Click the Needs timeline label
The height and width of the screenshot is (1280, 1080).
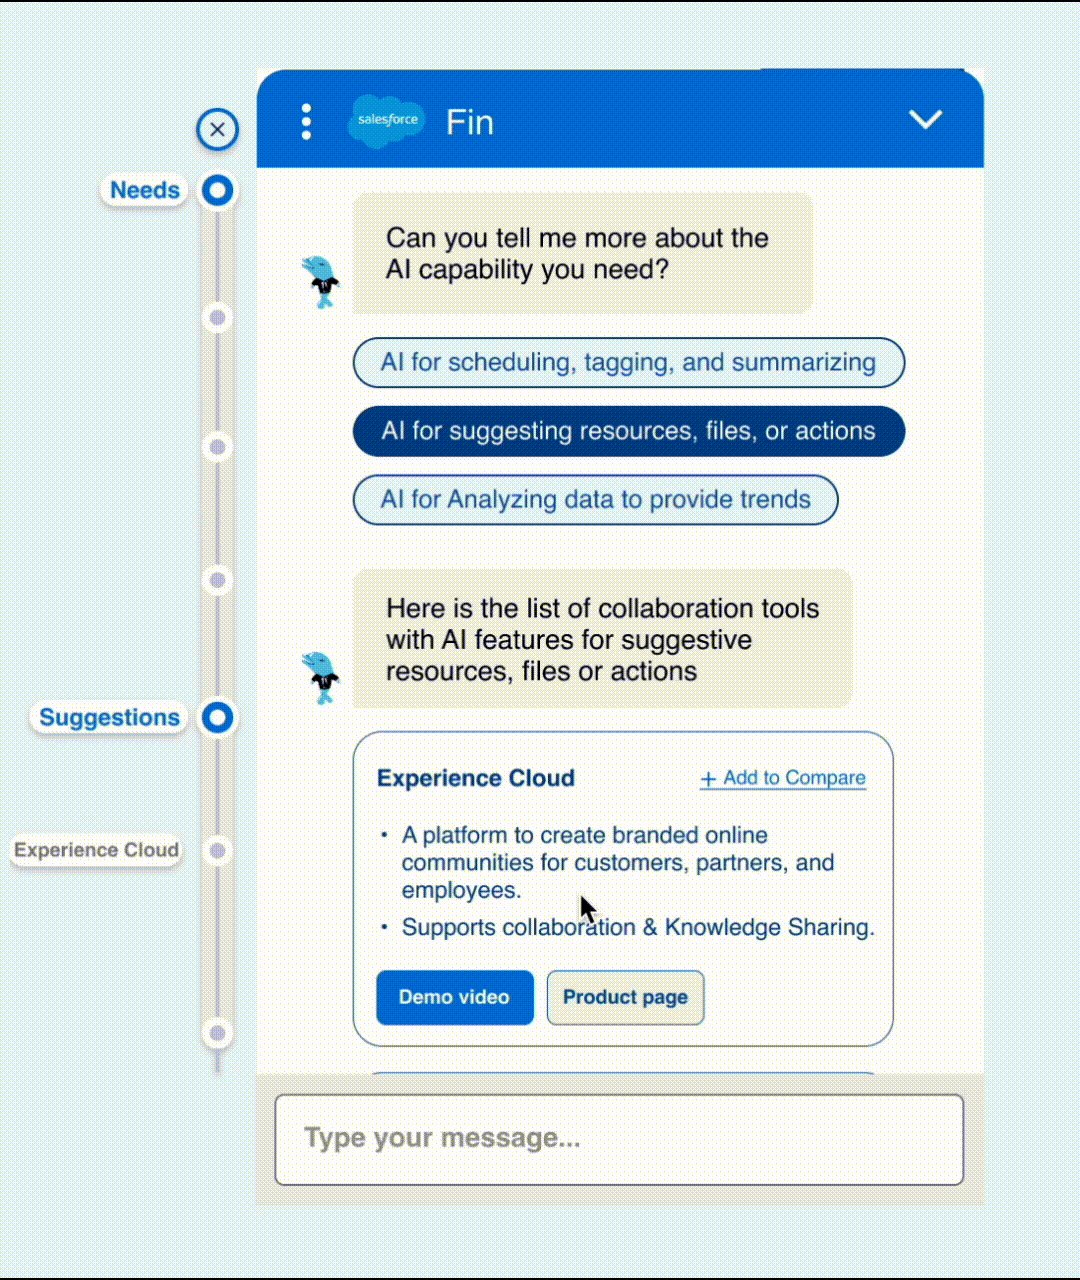tap(145, 190)
